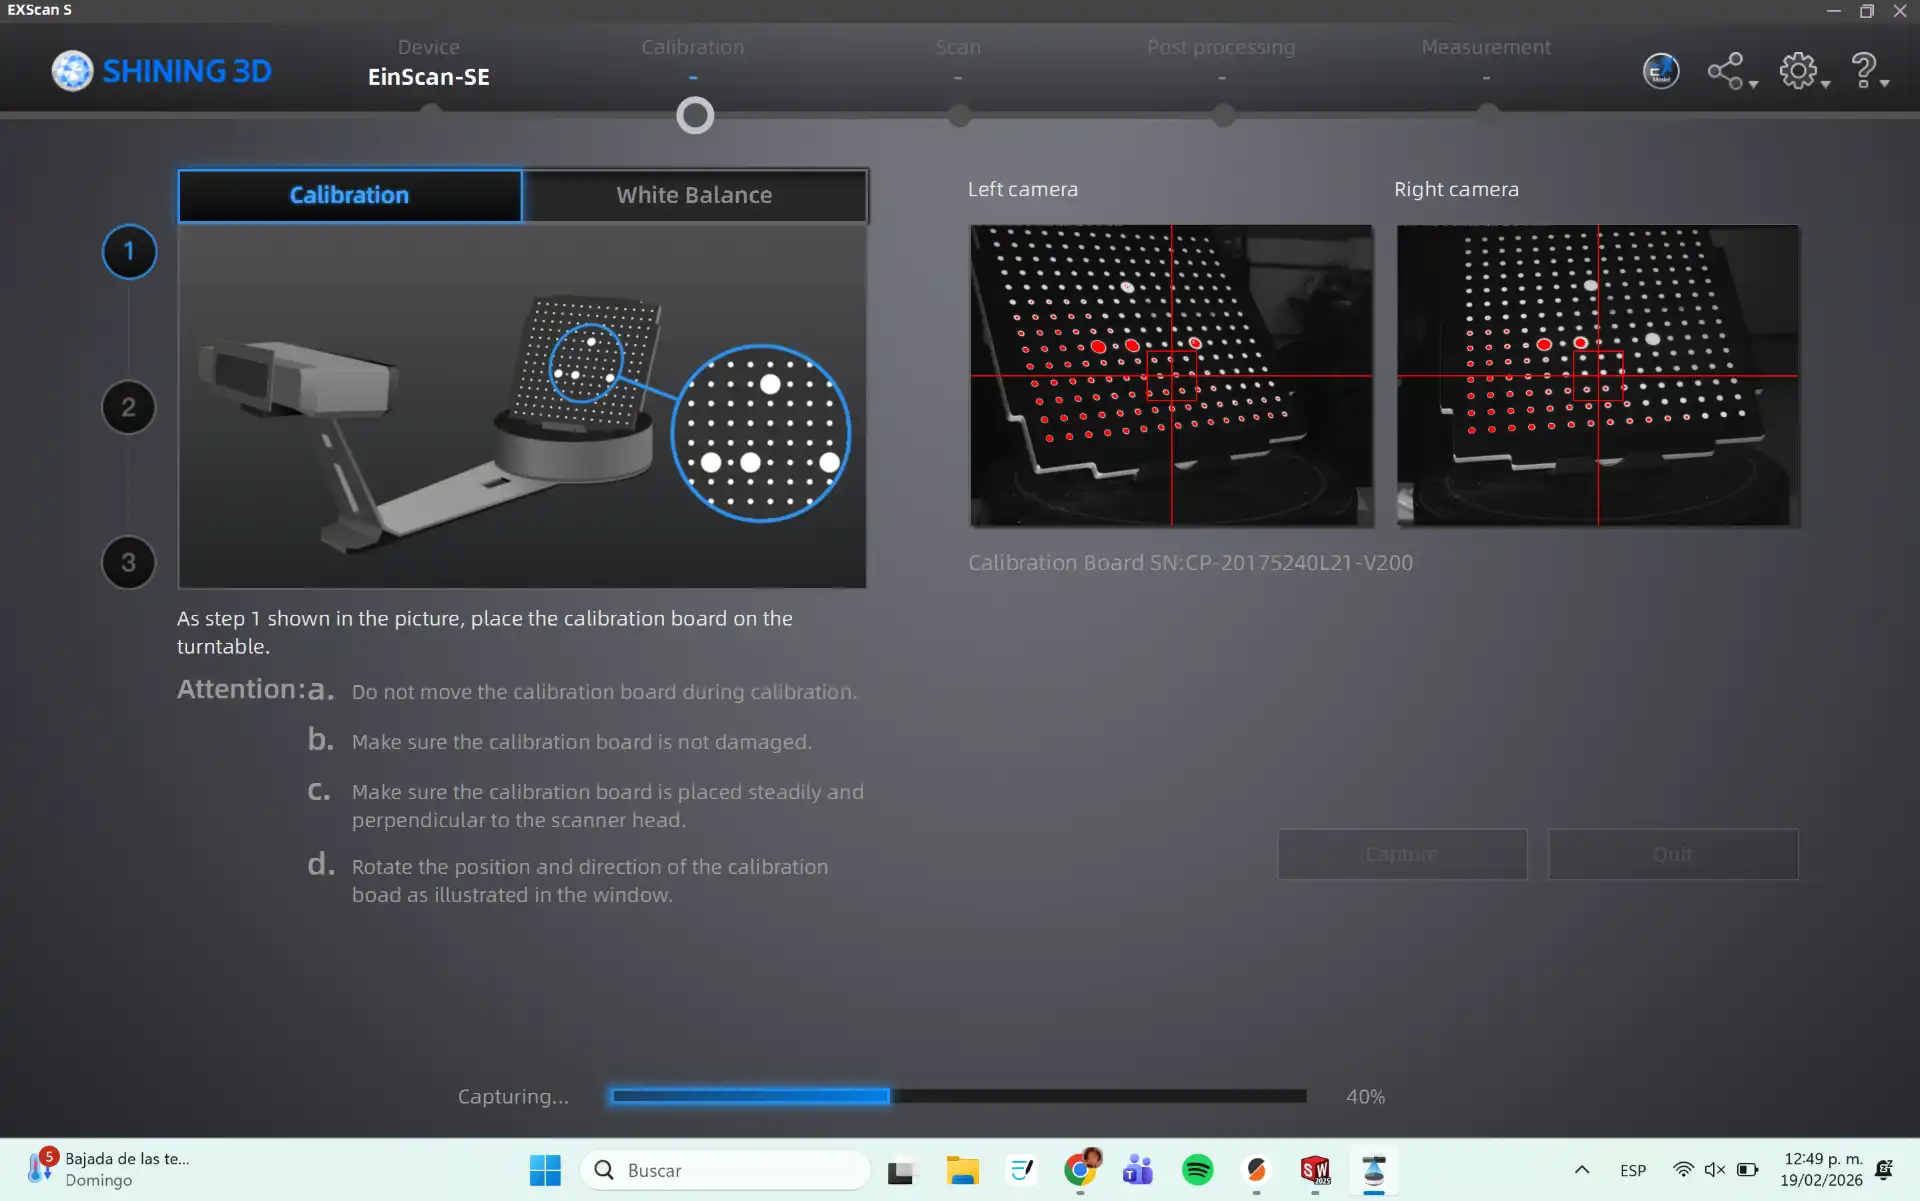Click the Calibration workflow stage marker
The width and height of the screenshot is (1920, 1201).
tap(694, 116)
